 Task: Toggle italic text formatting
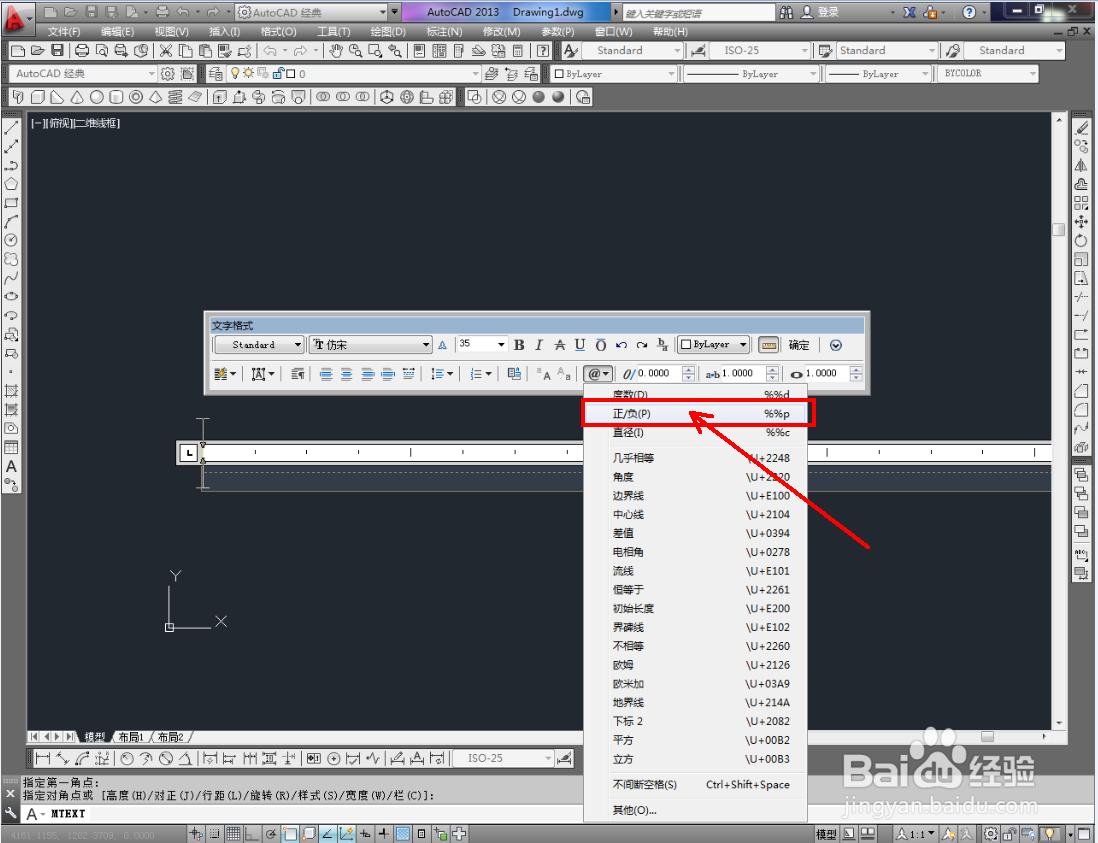pyautogui.click(x=538, y=344)
